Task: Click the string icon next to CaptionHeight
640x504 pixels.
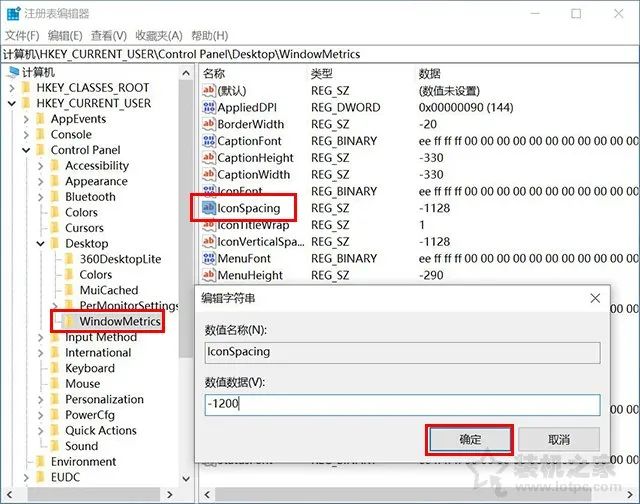Action: [209, 158]
